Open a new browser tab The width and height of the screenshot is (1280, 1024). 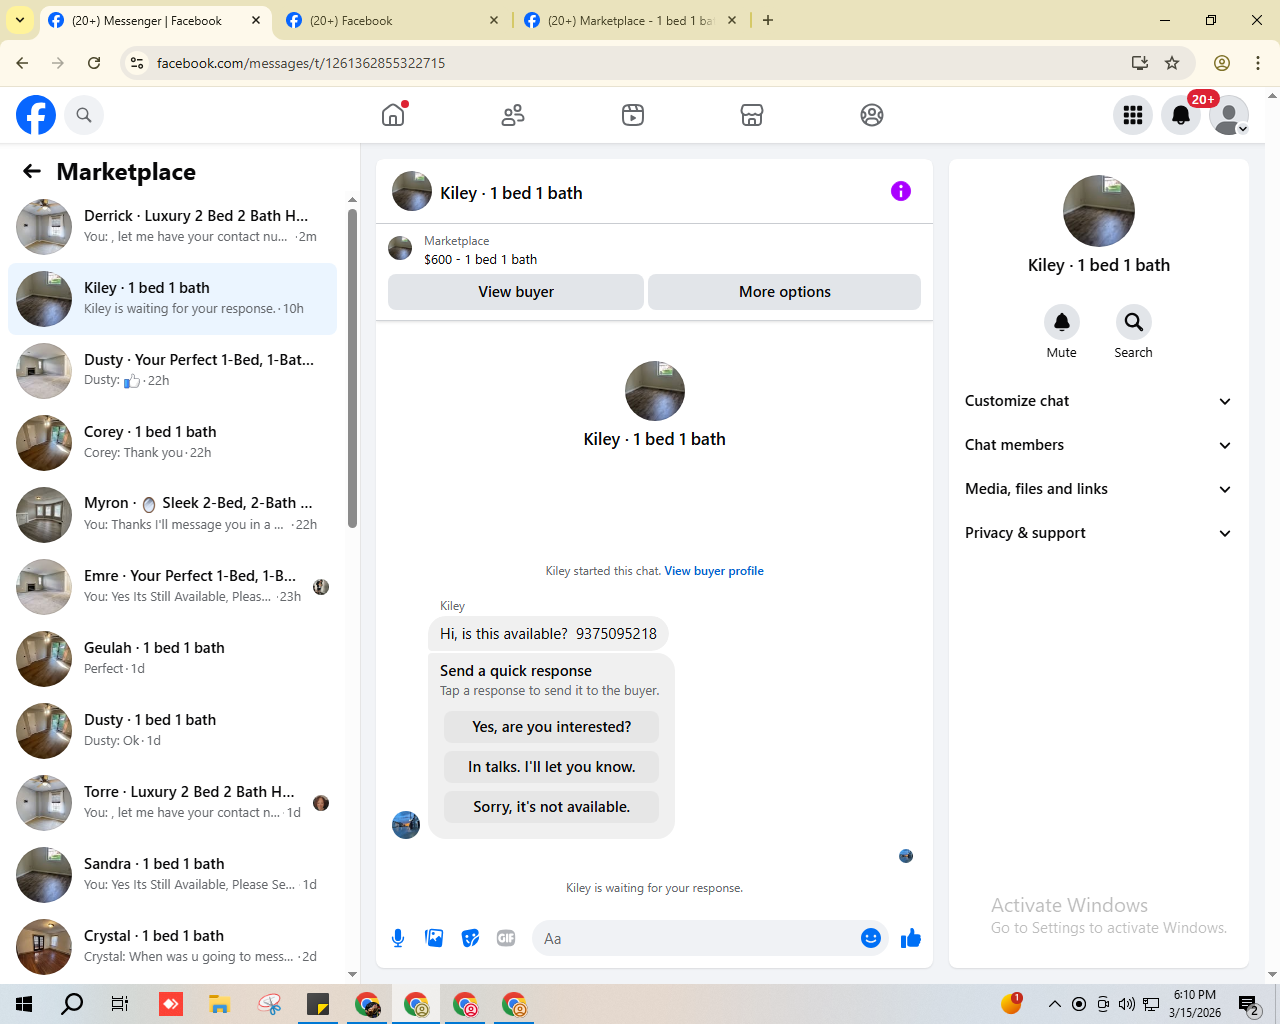click(768, 20)
